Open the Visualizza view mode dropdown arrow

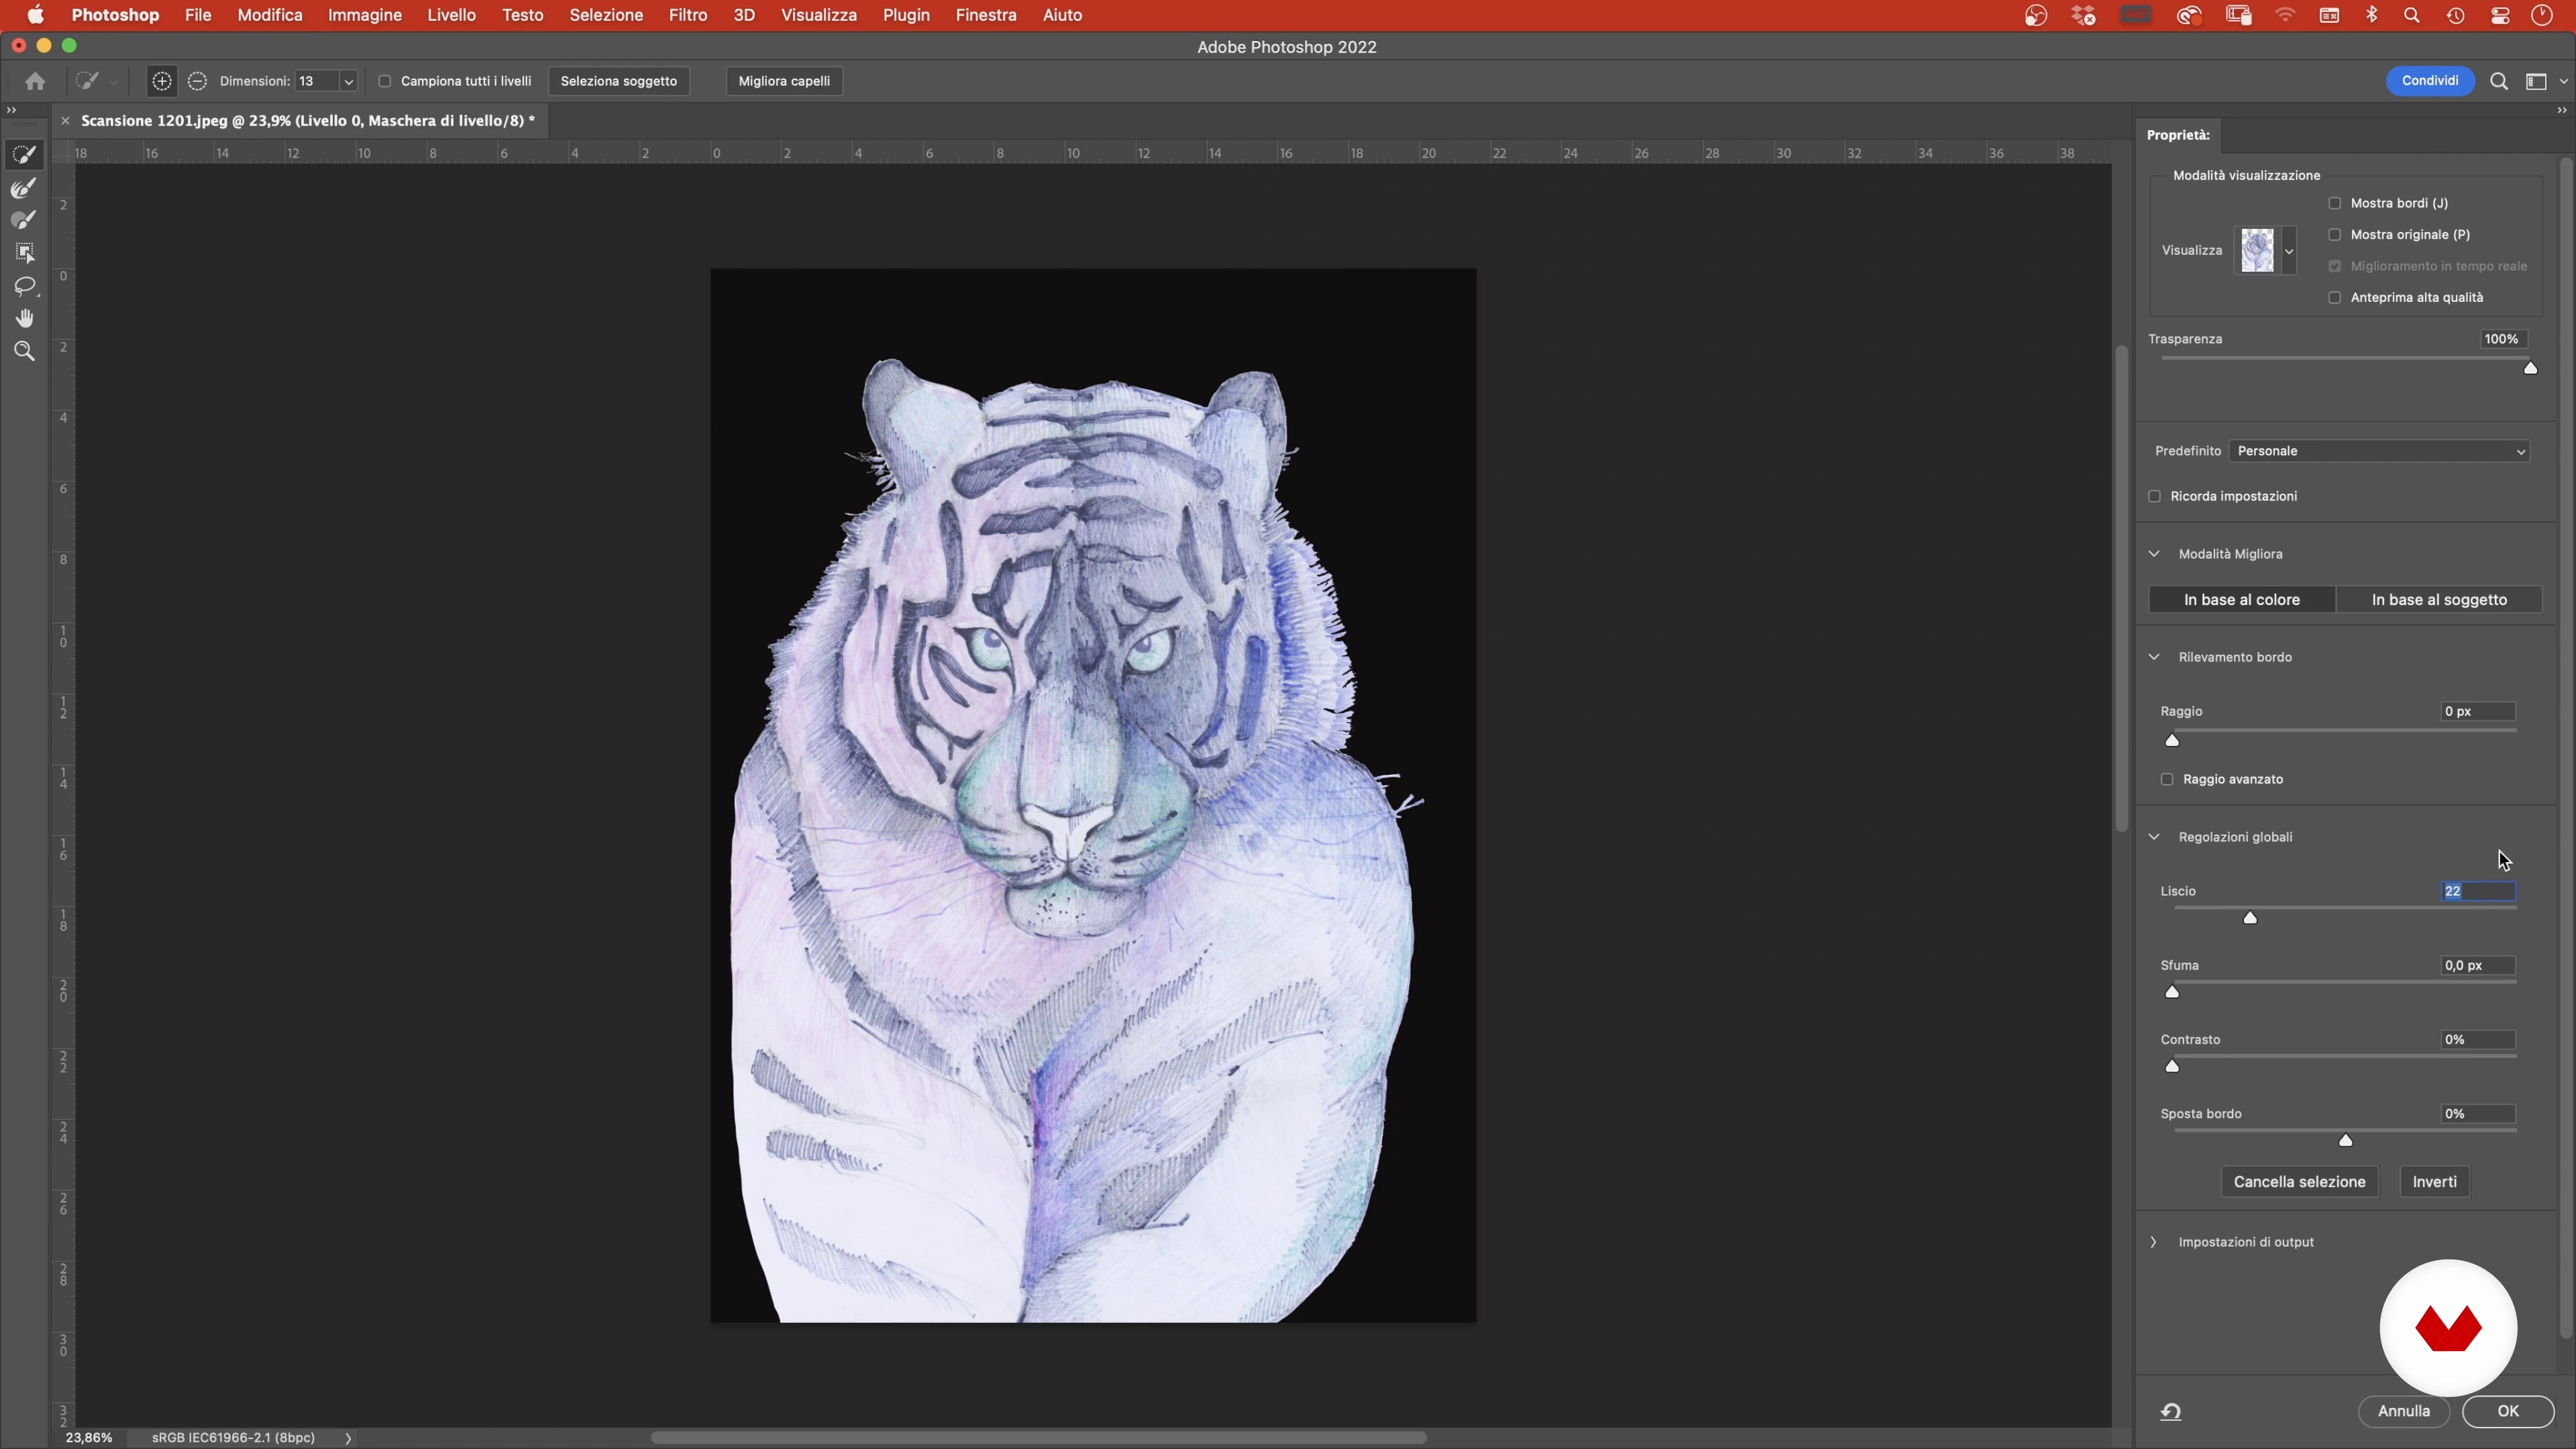2289,251
